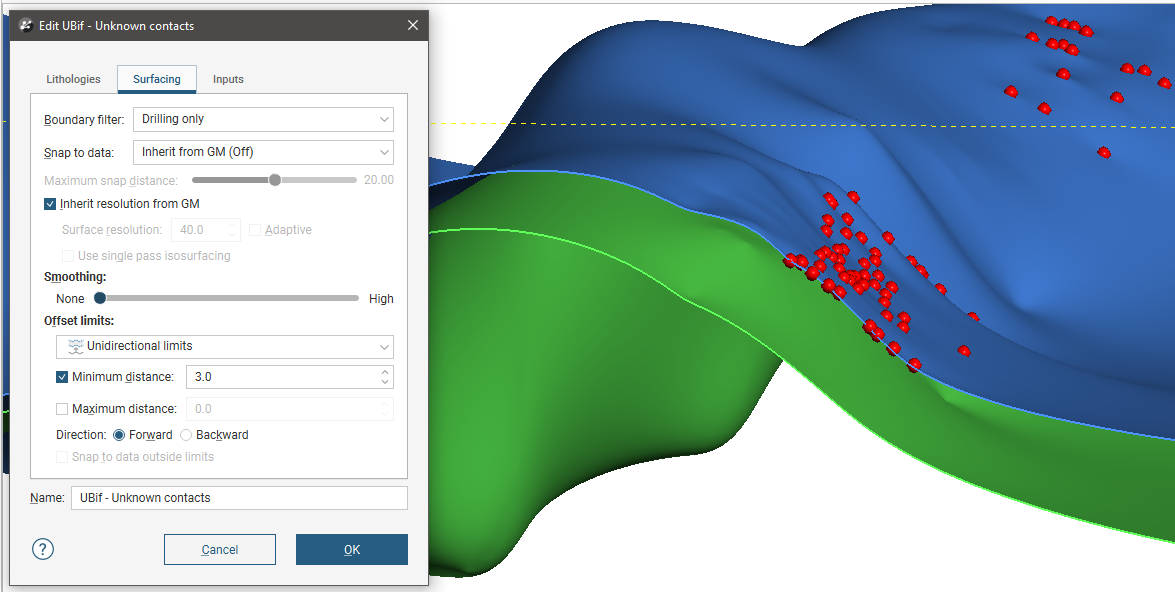
Task: Confirm with the OK button
Action: pyautogui.click(x=351, y=550)
